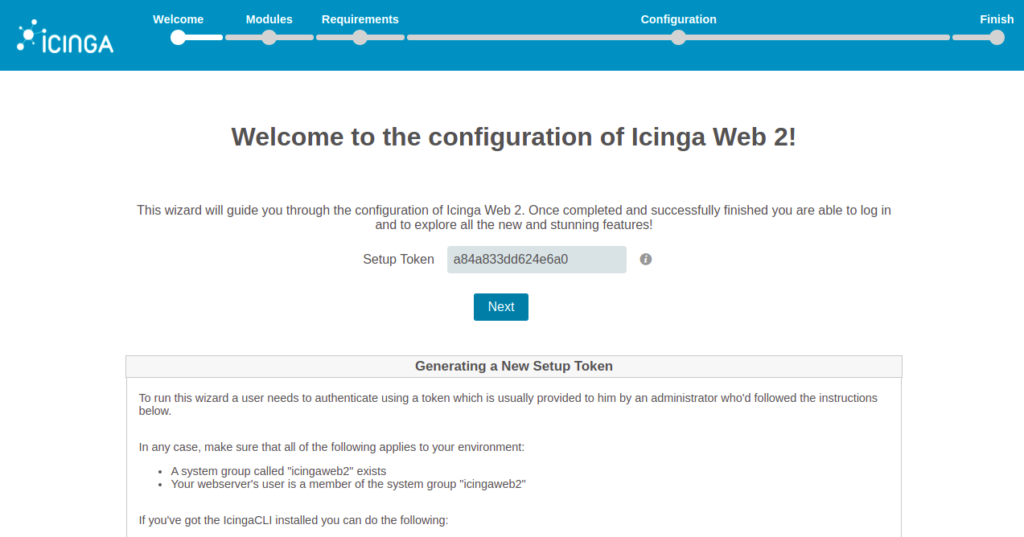Select the Configuration step label
Screen dimensions: 1024x537
click(x=679, y=20)
